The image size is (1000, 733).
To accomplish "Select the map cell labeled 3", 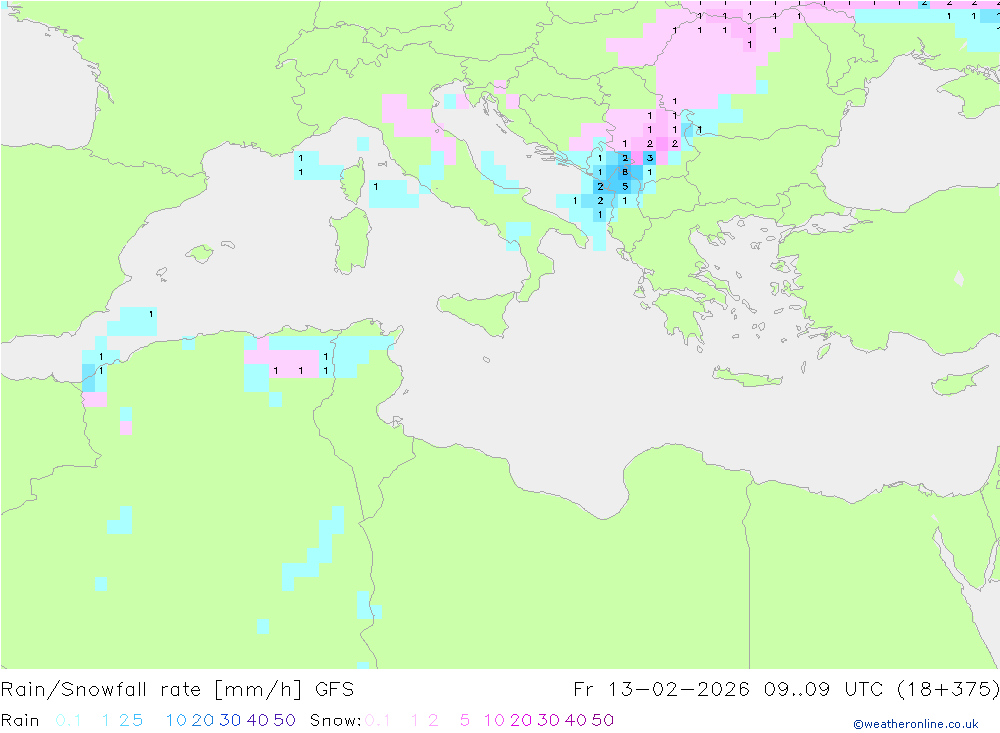I will (650, 158).
